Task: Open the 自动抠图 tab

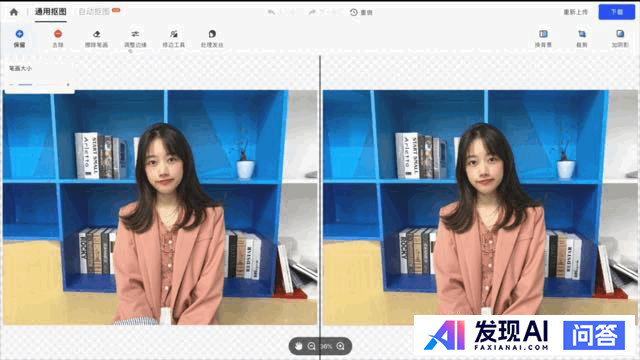Action: (x=94, y=12)
